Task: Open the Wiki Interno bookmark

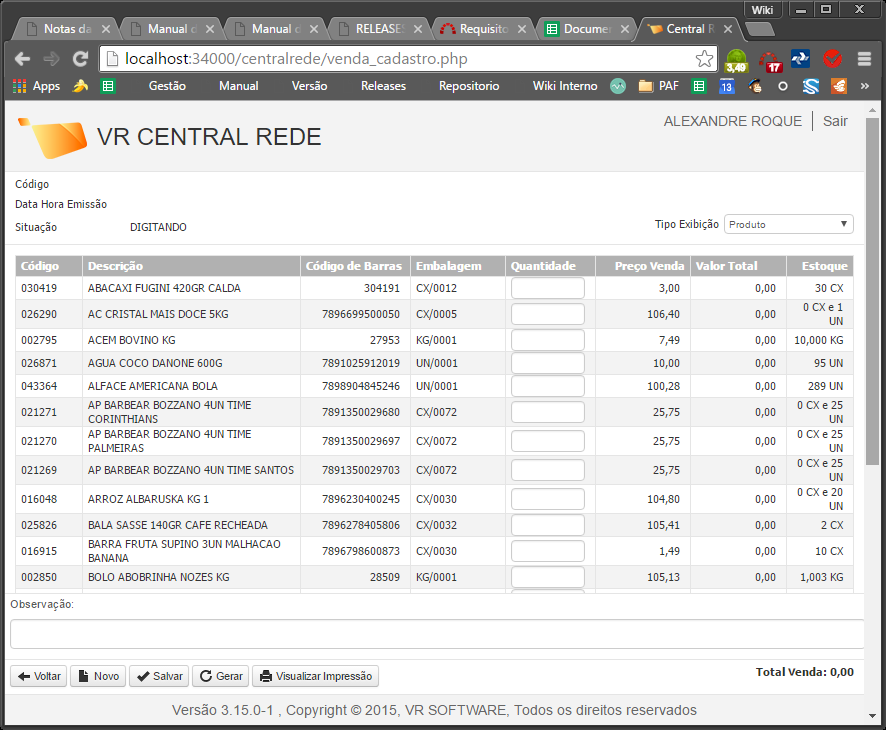Action: pos(564,86)
